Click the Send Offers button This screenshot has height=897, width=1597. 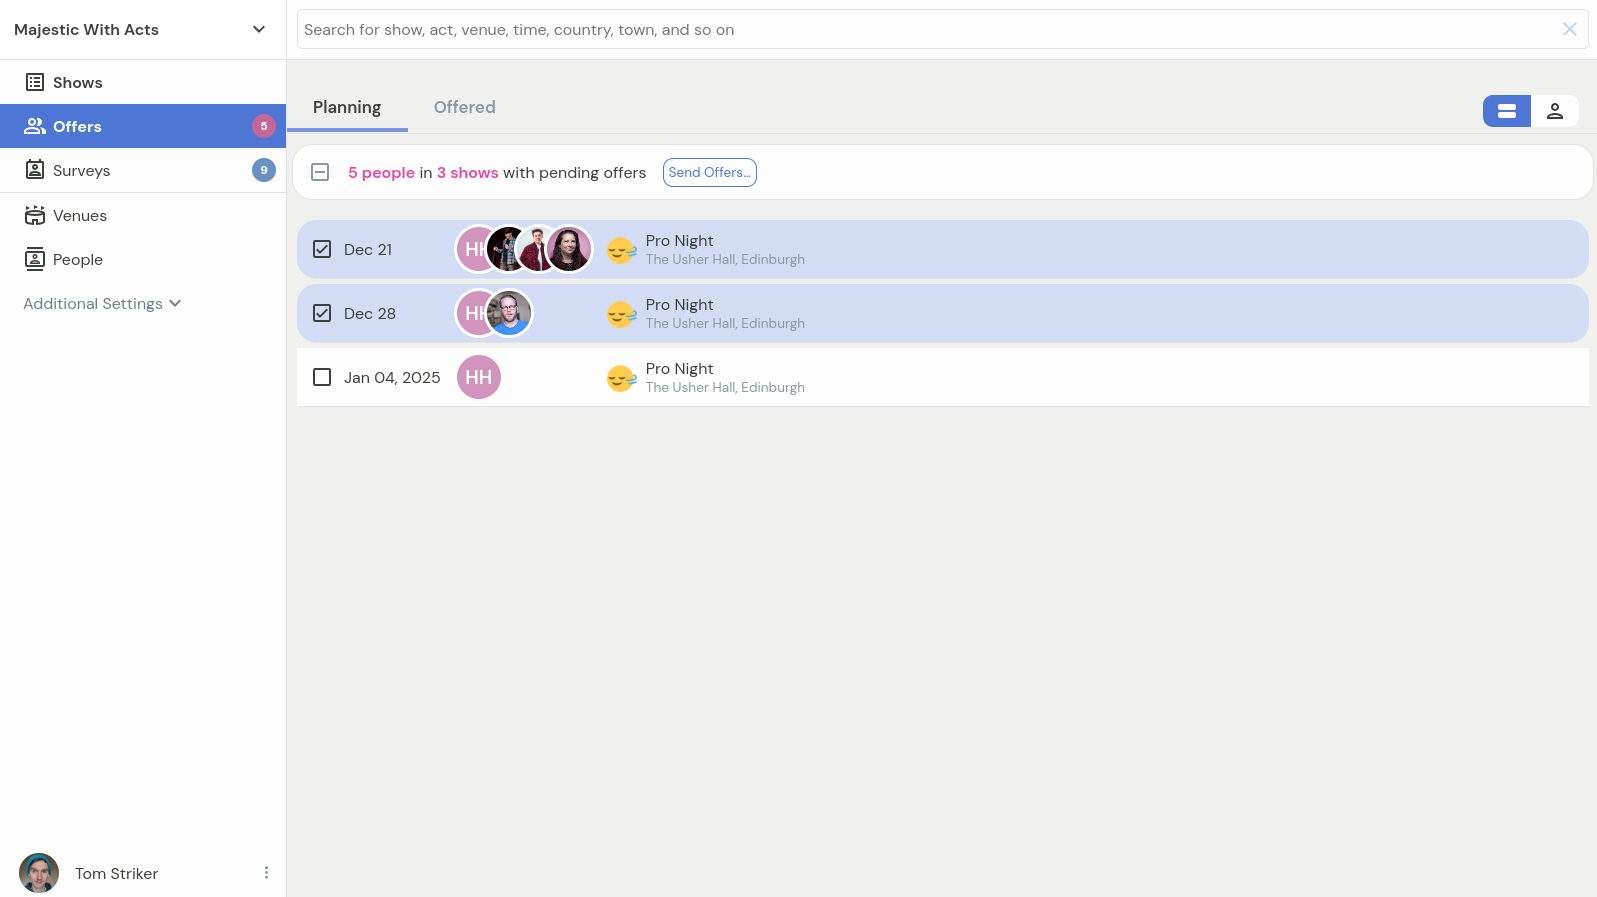[709, 172]
